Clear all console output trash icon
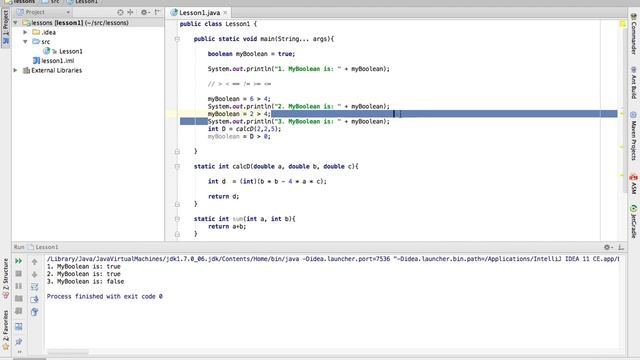The width and height of the screenshot is (640, 360). [x=34, y=312]
